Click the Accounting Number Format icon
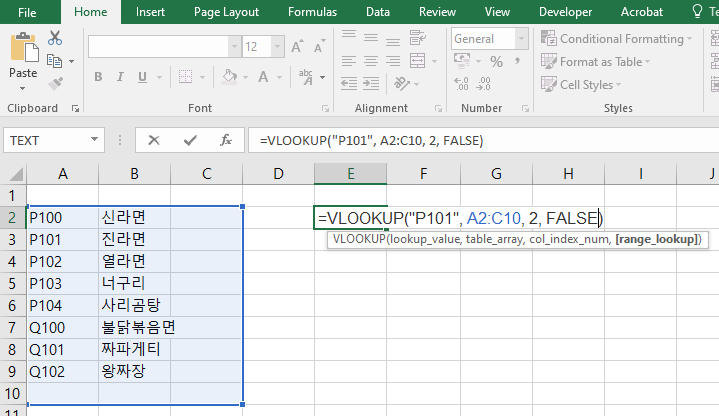 coord(462,61)
